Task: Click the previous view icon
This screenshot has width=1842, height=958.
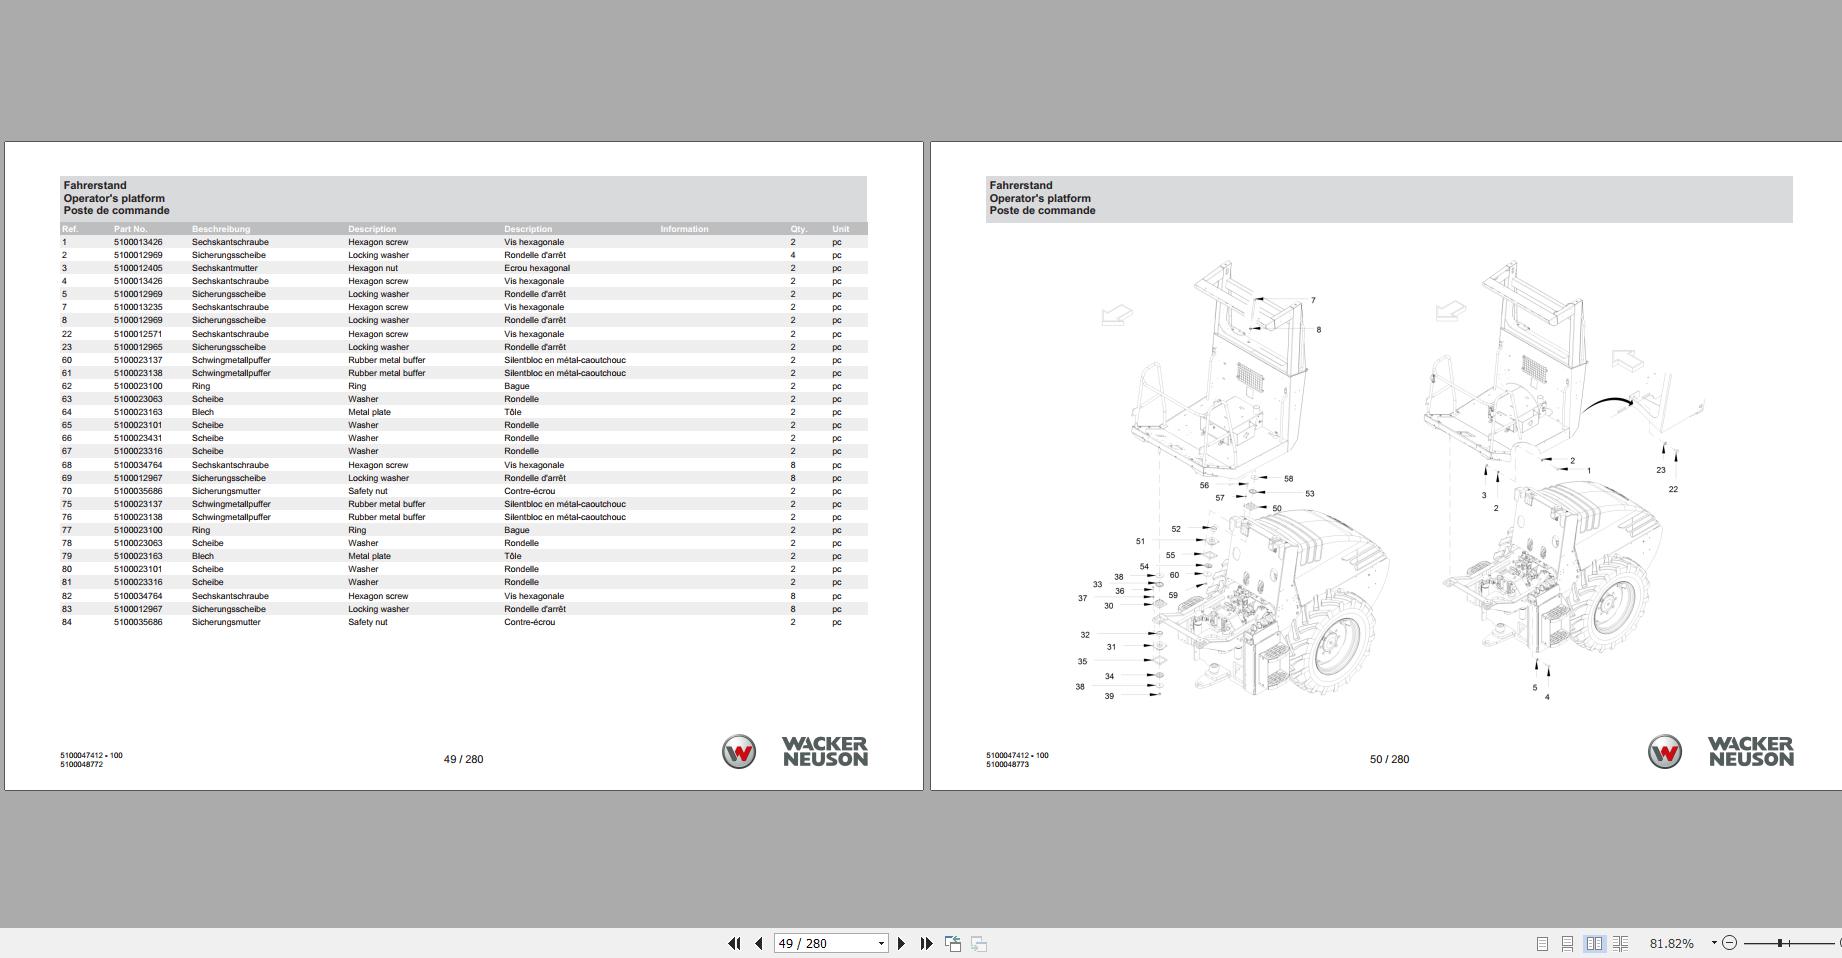Action: coord(953,943)
